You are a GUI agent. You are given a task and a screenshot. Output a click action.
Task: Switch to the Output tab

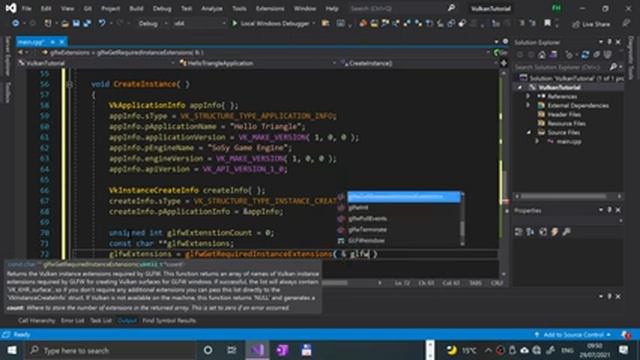[127, 321]
